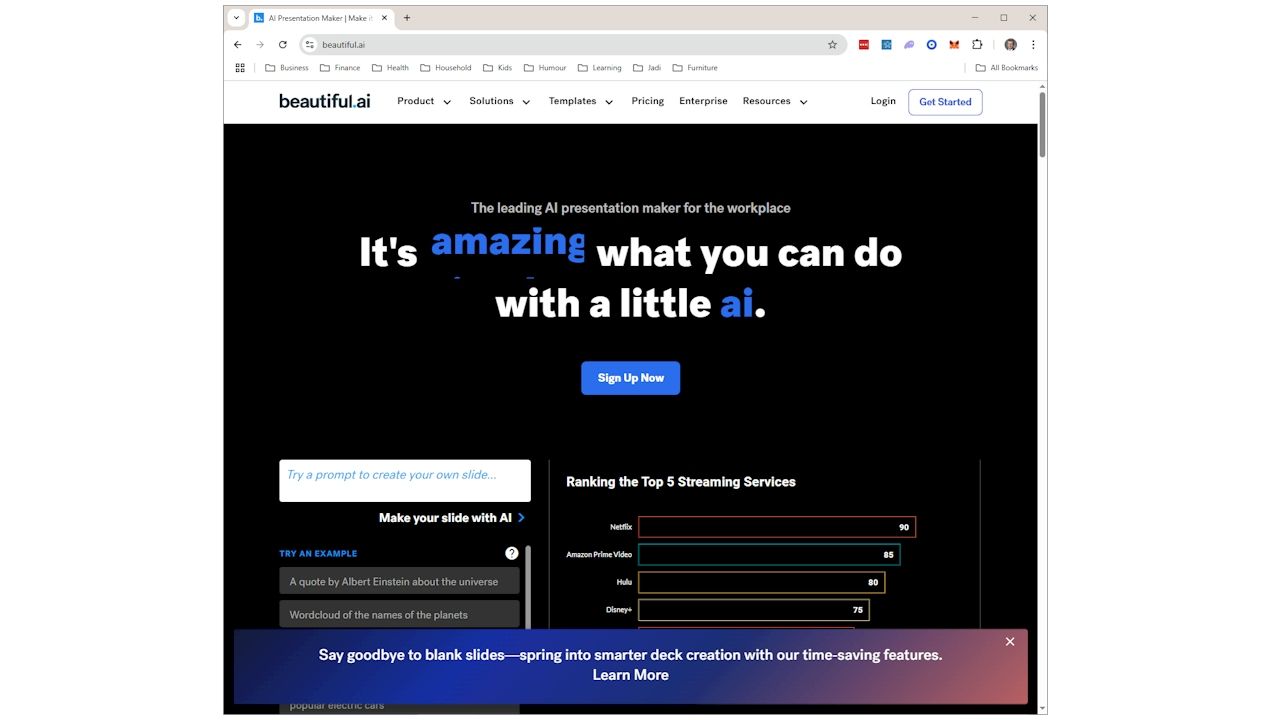Expand the Solutions menu
Screen dimensions: 1280x720
pos(500,101)
